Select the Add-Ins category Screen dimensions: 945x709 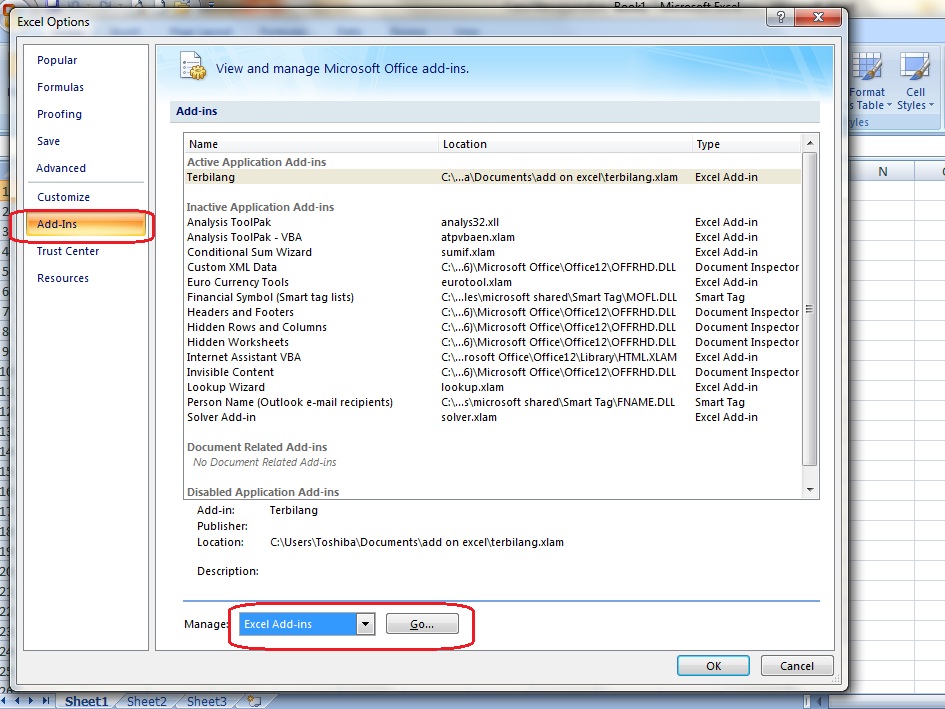tap(86, 224)
